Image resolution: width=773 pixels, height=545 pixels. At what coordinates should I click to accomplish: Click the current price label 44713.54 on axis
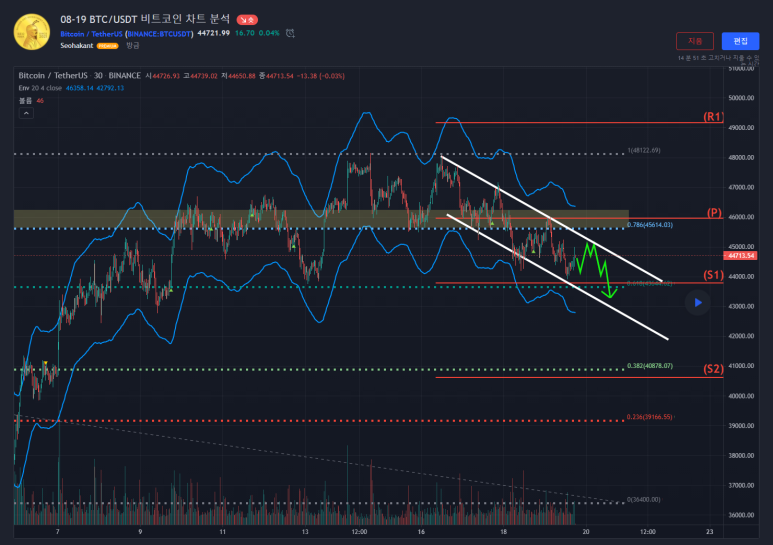740,256
